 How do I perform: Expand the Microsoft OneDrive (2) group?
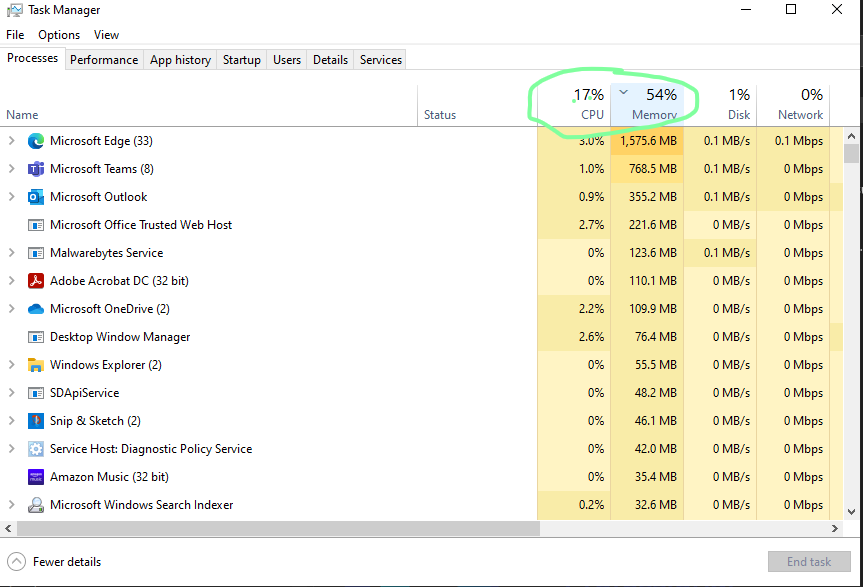pos(12,309)
